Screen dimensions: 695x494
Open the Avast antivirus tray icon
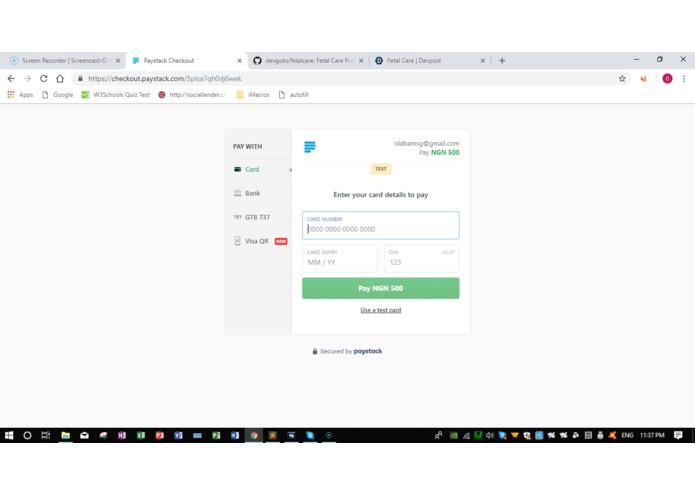(612, 436)
